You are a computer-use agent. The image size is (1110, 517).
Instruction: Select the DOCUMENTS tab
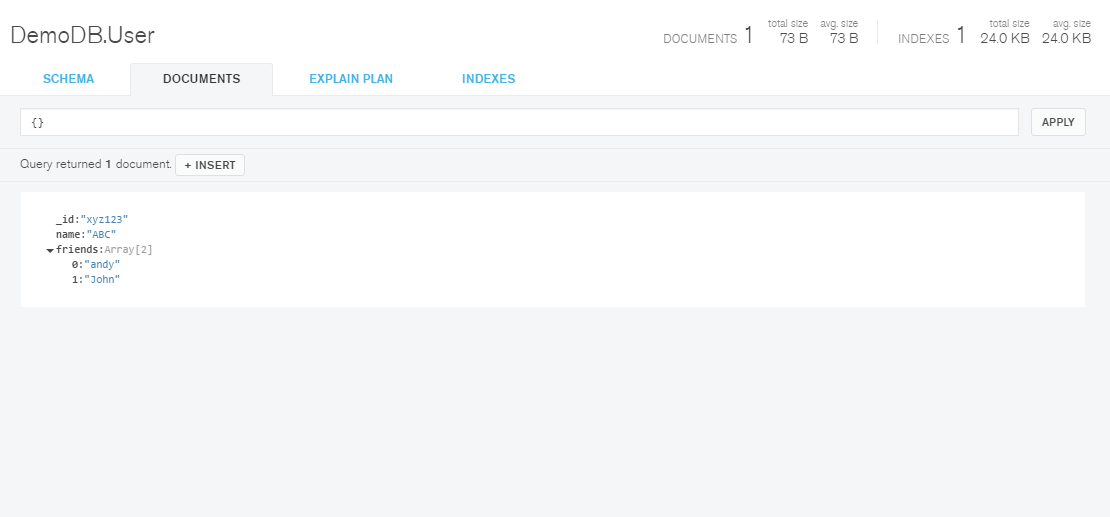pos(202,79)
